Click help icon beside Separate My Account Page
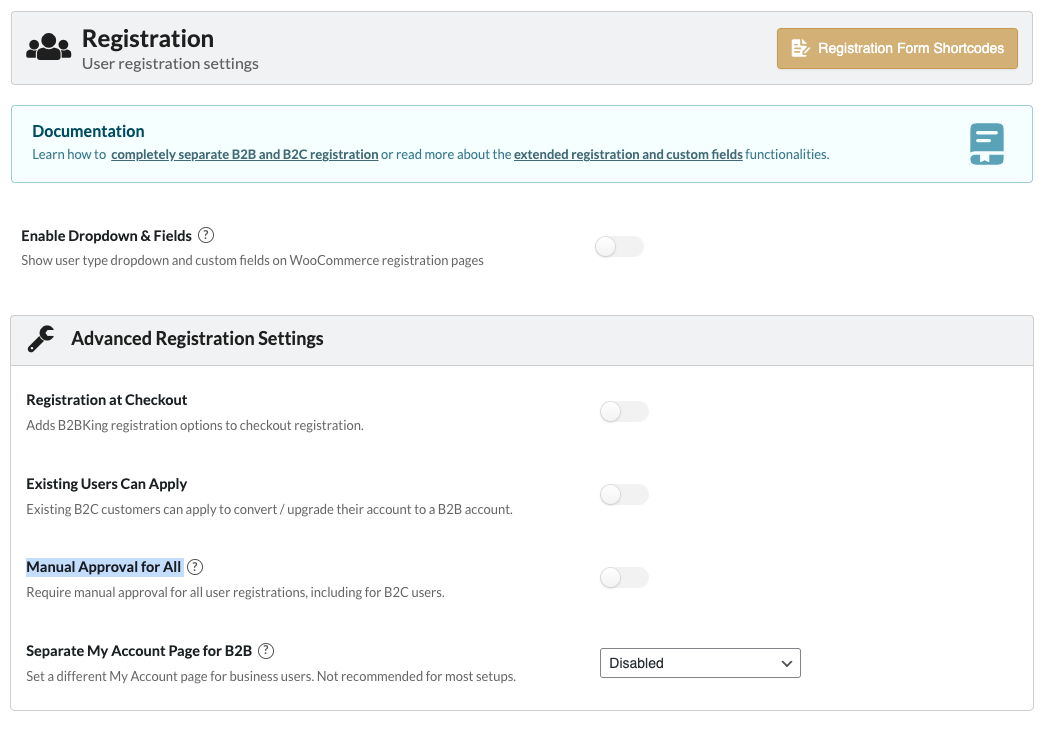 click(x=266, y=651)
